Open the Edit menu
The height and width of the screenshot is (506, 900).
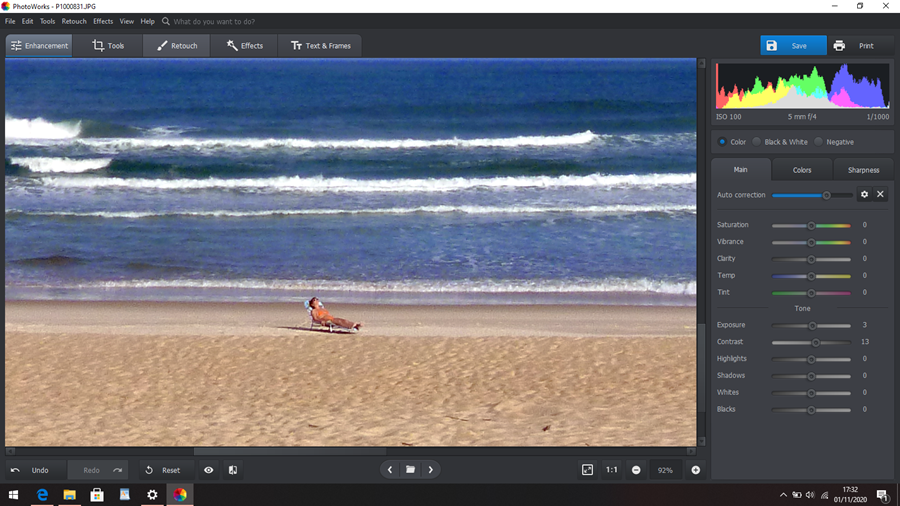[28, 21]
